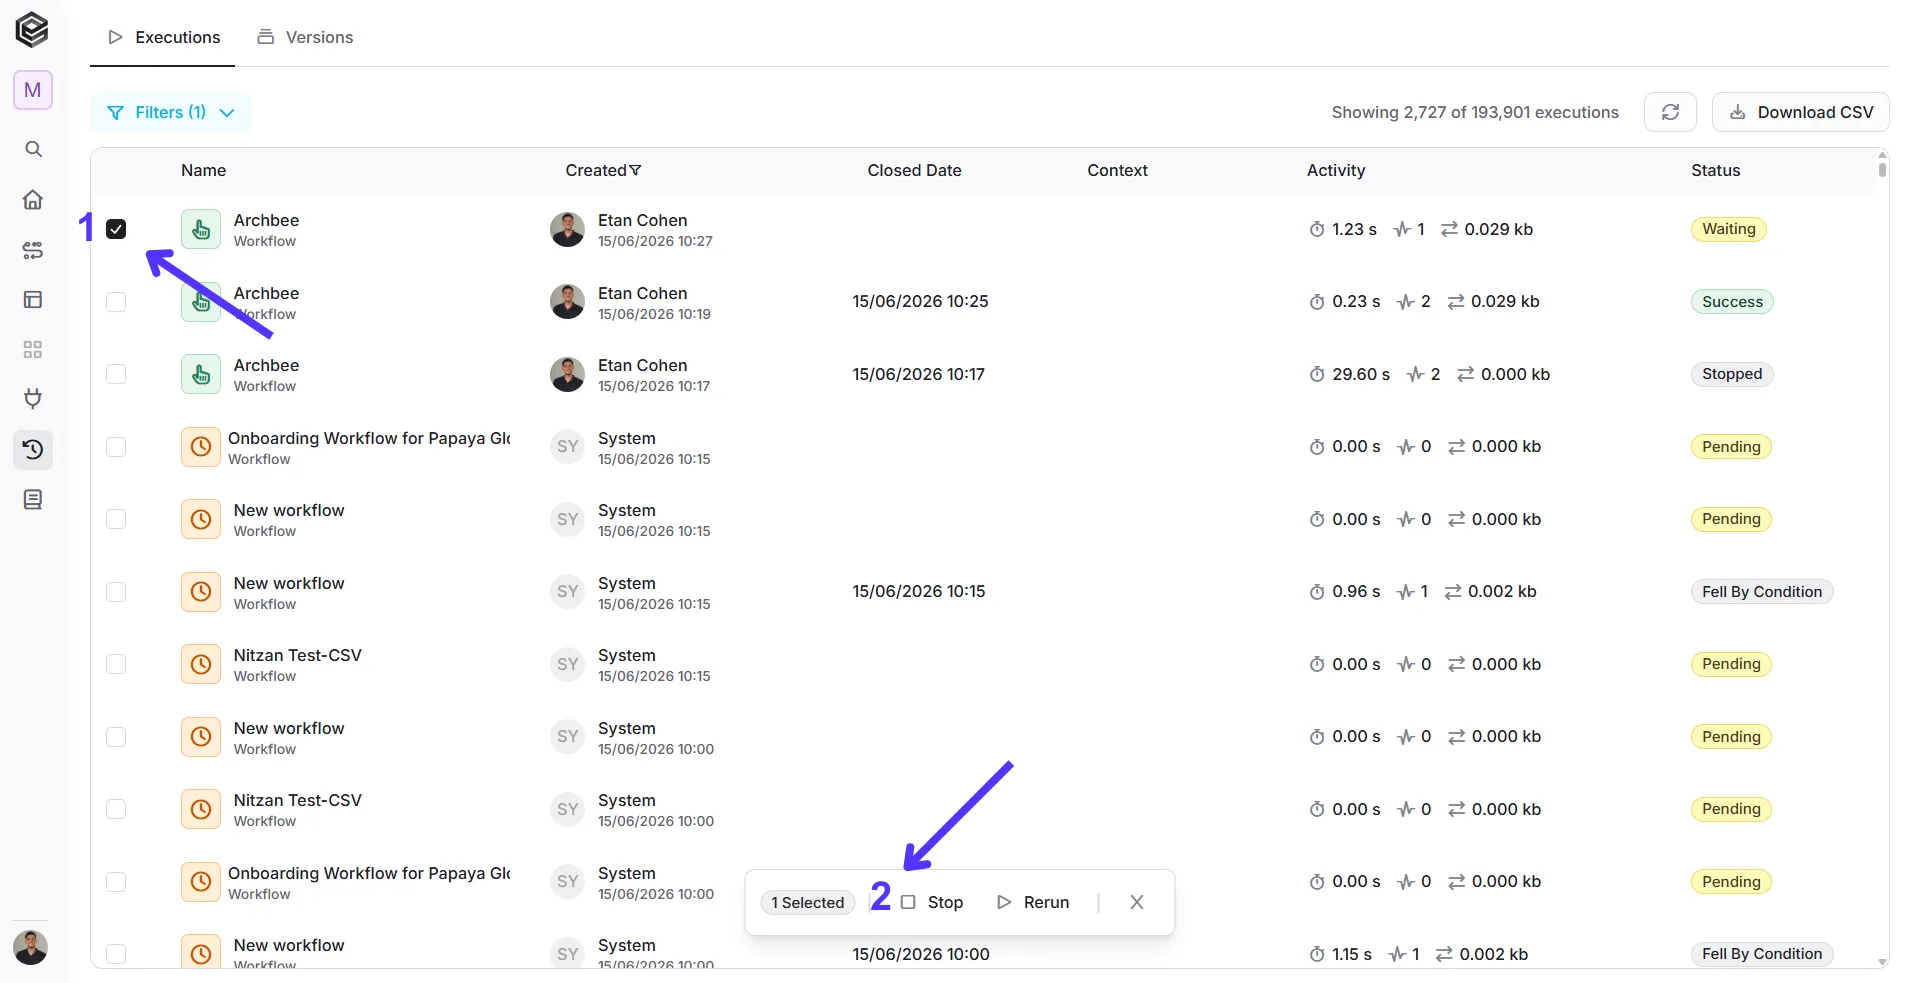Click the Status column header
The width and height of the screenshot is (1916, 983).
[1716, 170]
